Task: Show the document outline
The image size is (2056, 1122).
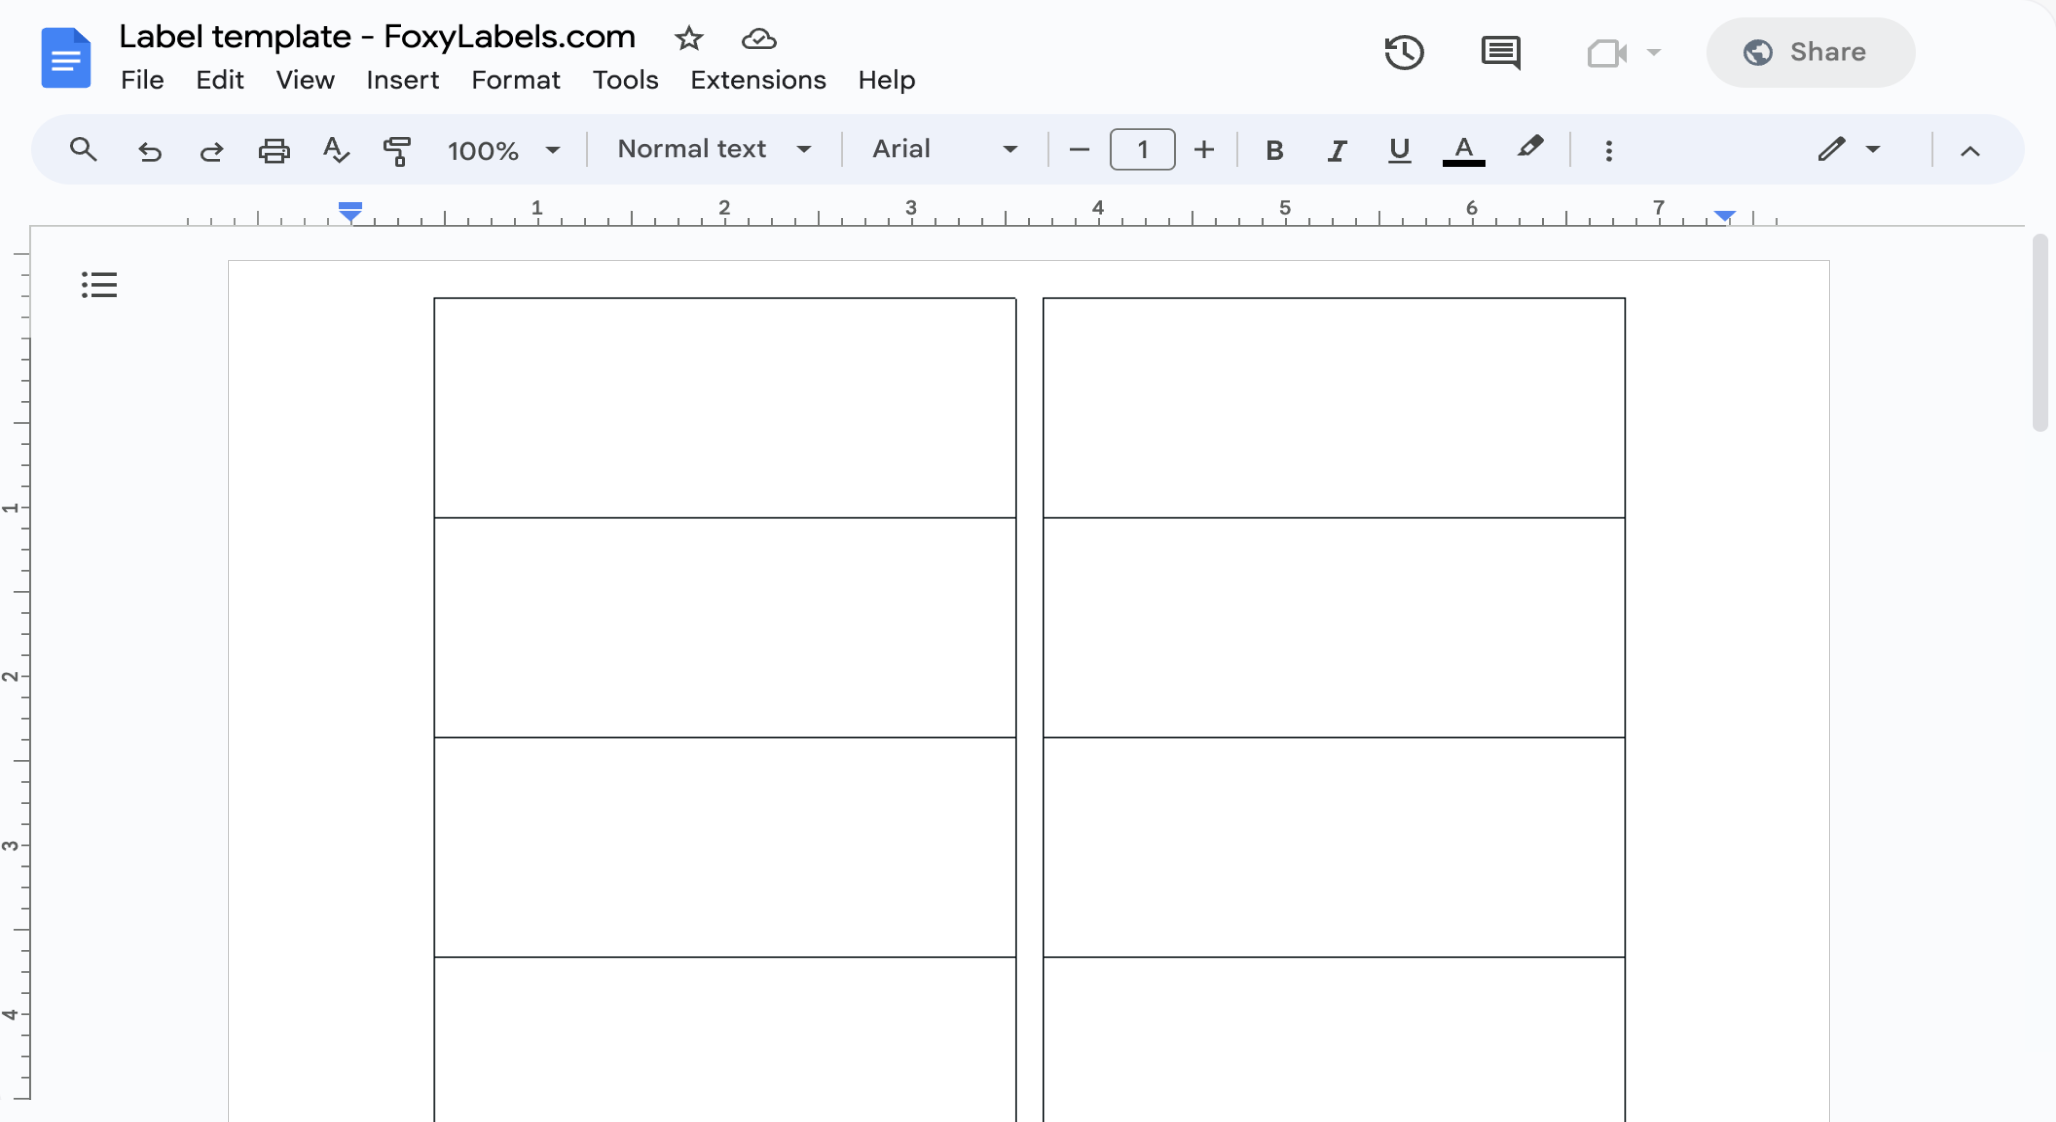Action: click(x=98, y=284)
